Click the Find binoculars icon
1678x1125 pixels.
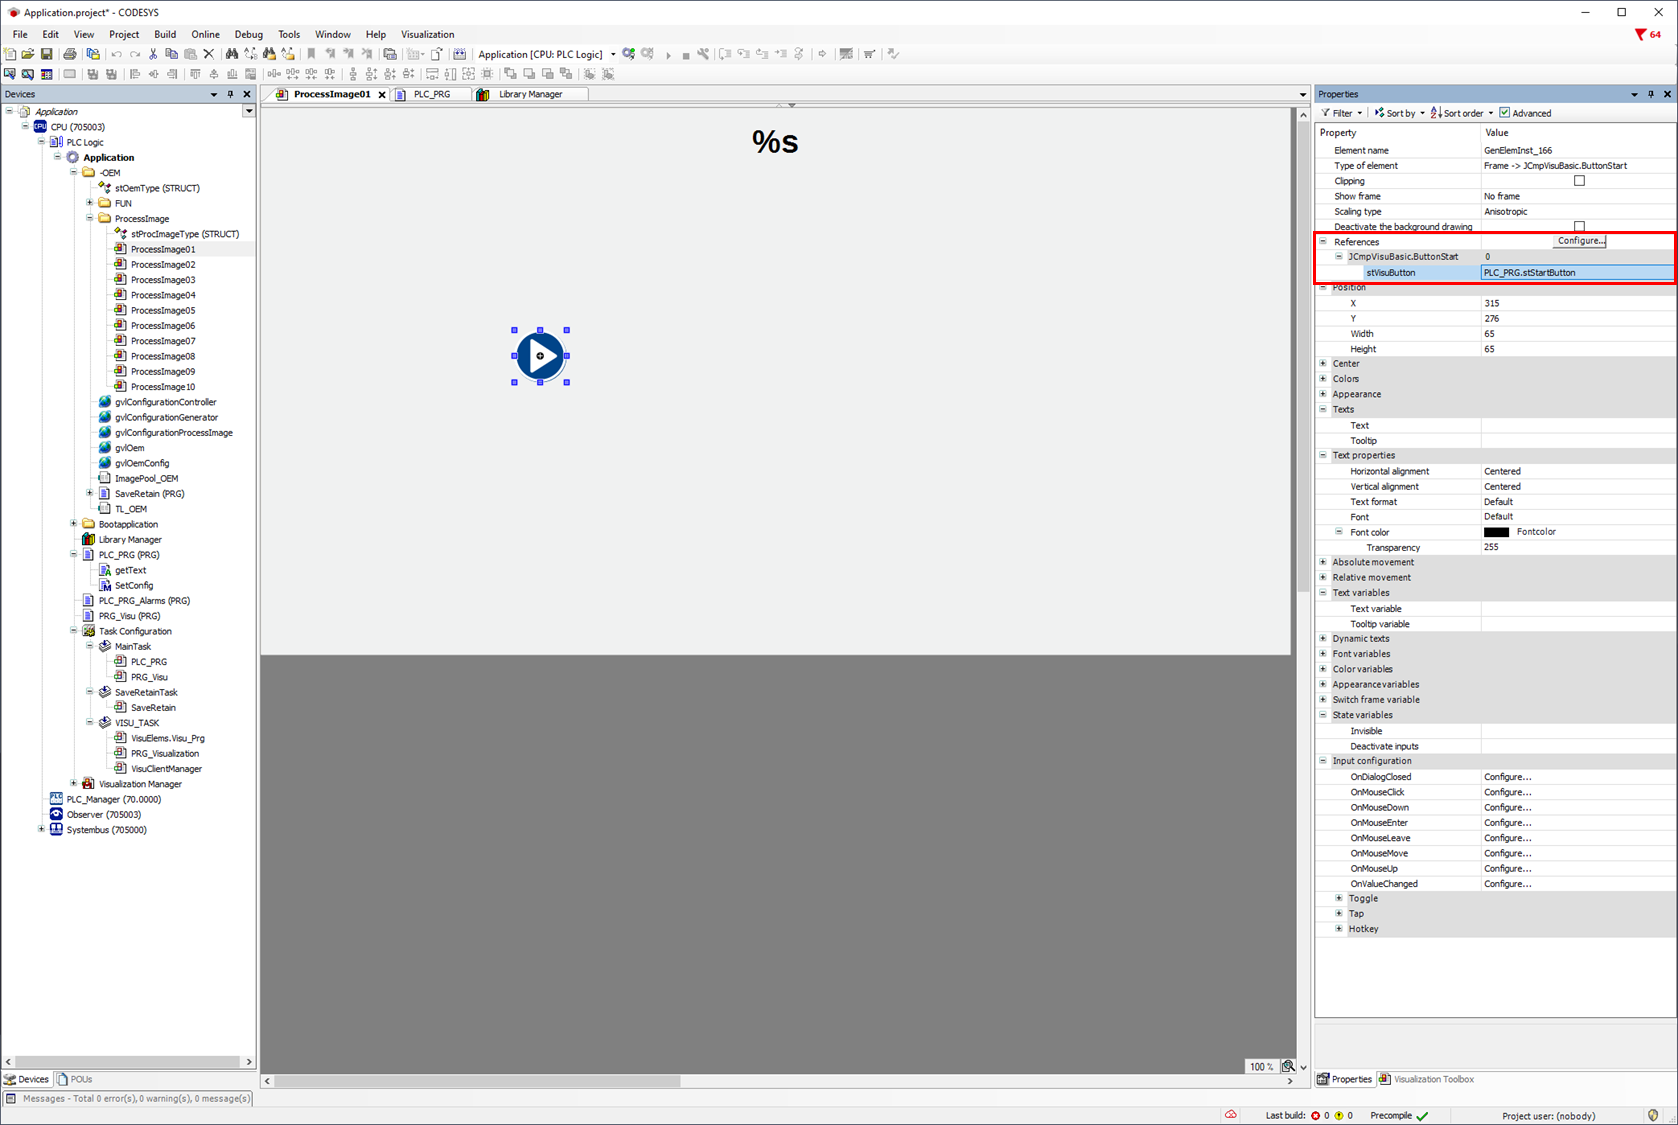pos(232,54)
